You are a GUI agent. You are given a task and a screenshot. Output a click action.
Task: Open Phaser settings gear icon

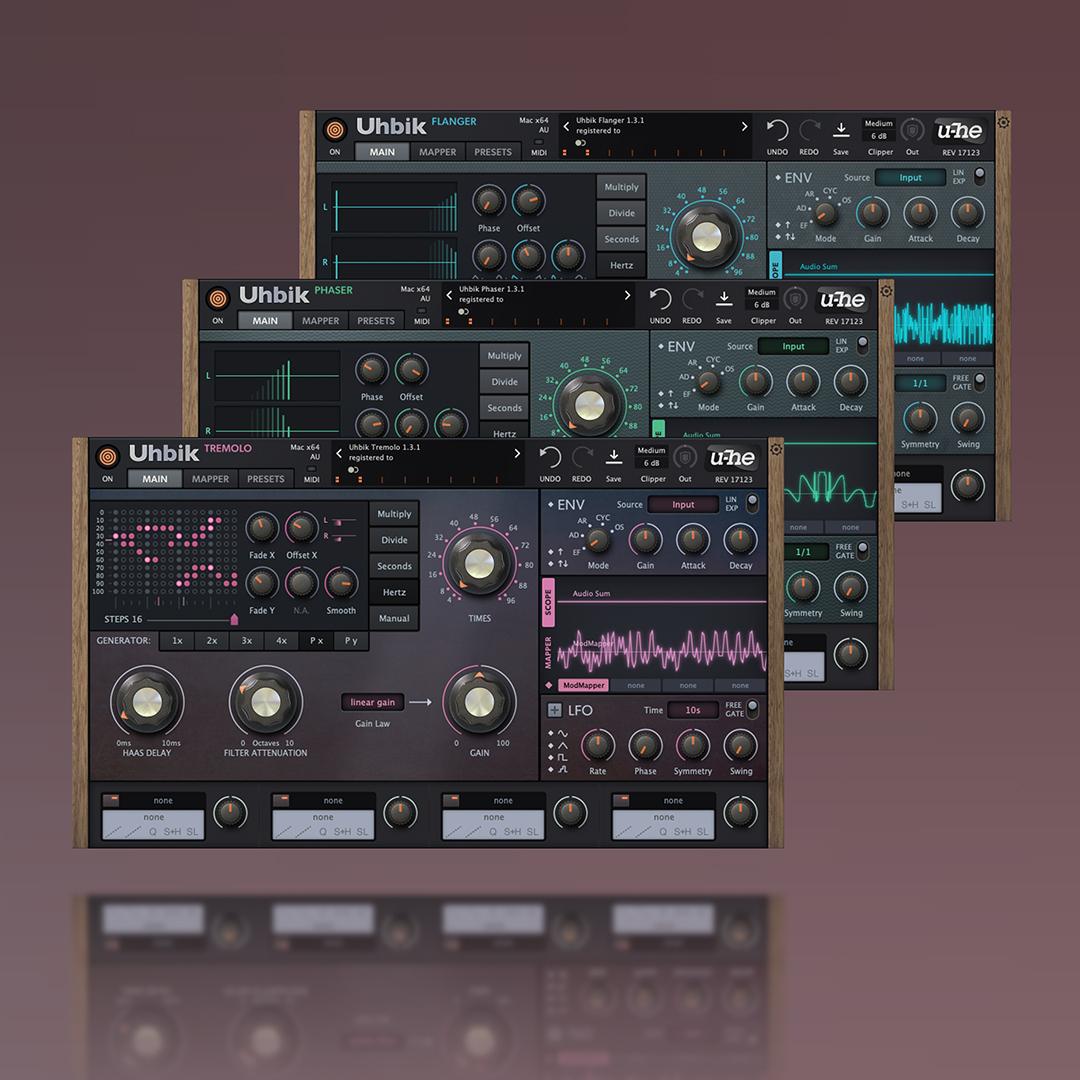point(886,291)
